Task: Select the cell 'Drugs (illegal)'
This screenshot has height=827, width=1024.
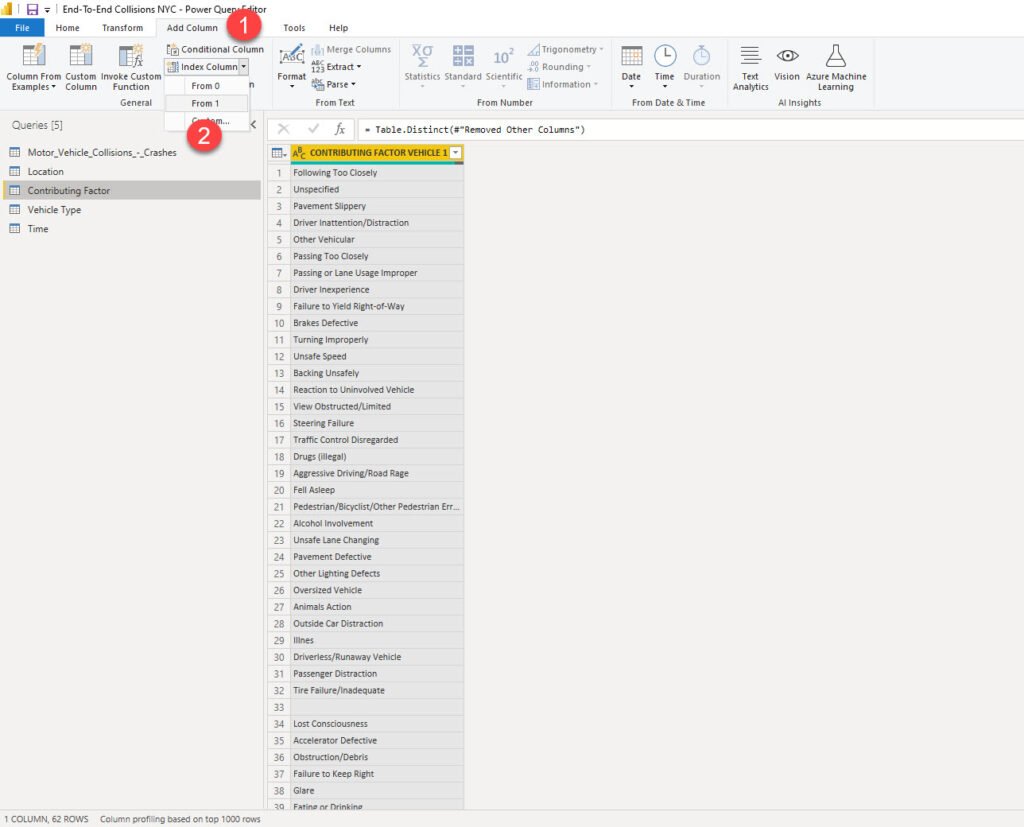Action: pyautogui.click(x=377, y=457)
